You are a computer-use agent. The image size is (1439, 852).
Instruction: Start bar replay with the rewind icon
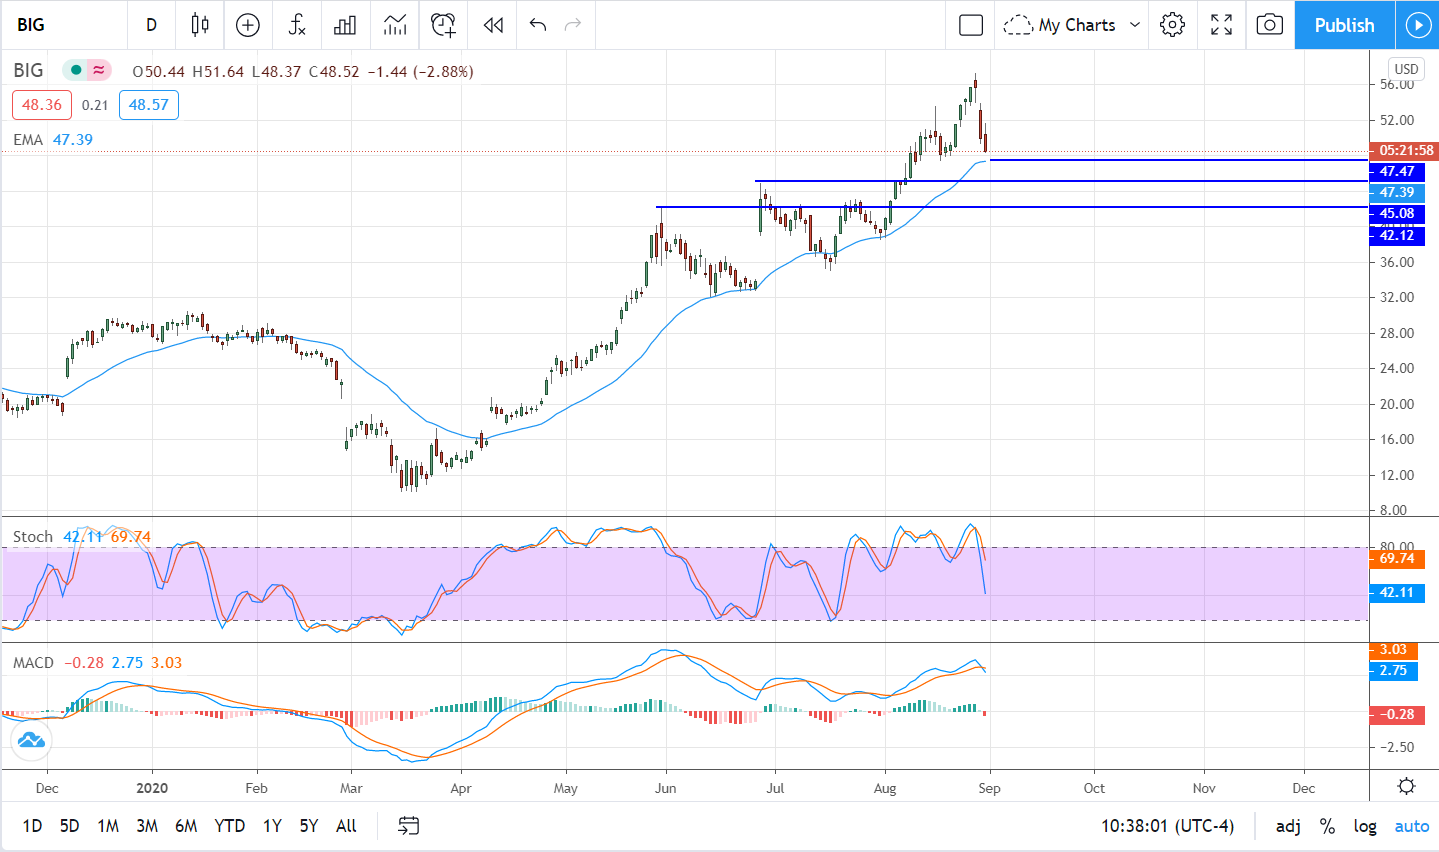pos(493,25)
